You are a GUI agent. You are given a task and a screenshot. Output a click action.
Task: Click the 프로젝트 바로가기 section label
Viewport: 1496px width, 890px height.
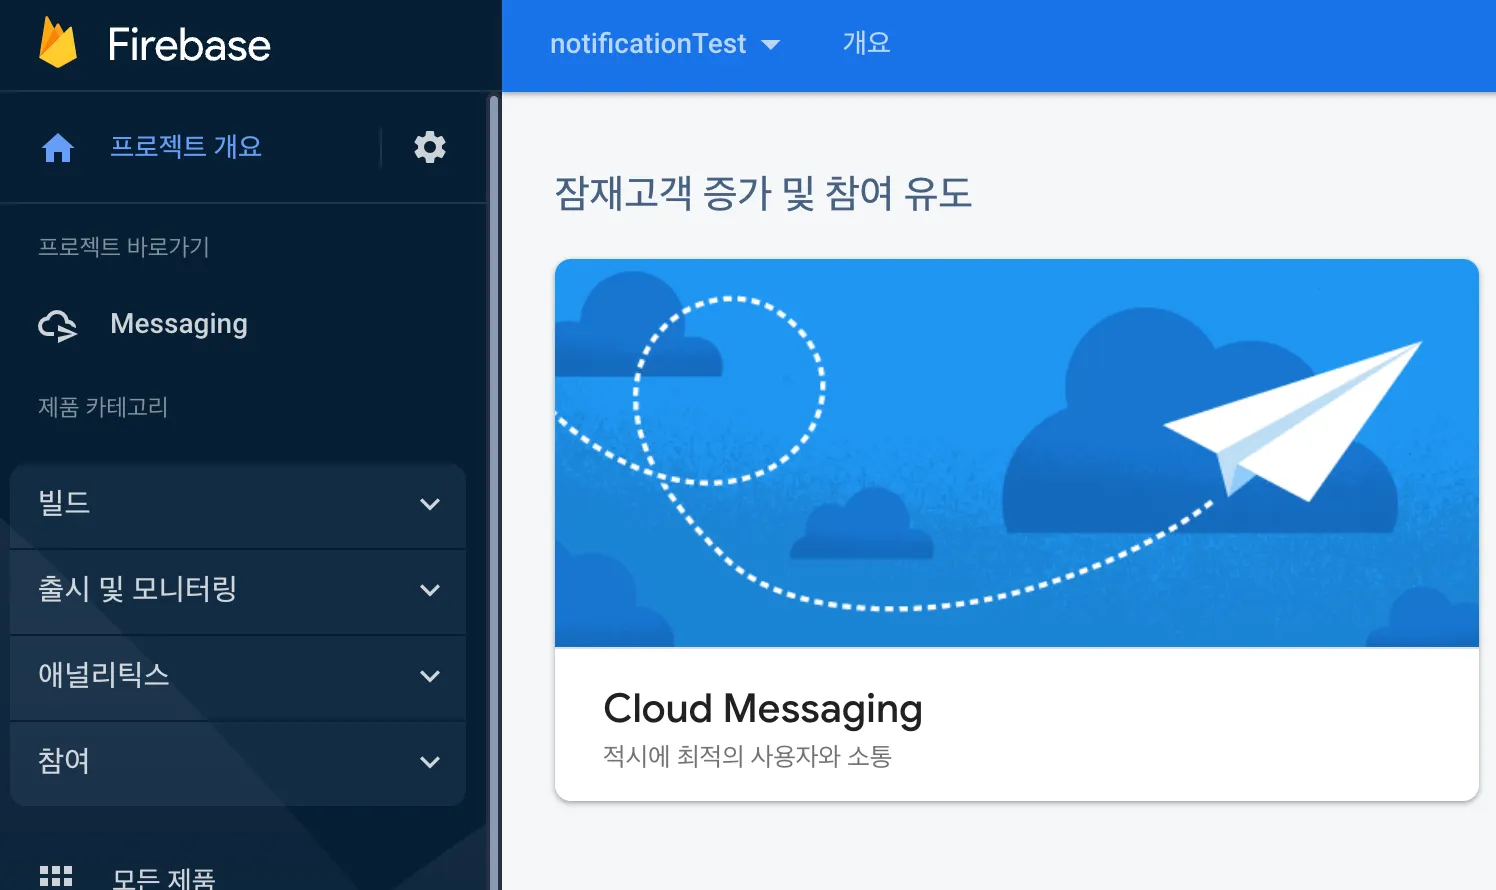(124, 247)
